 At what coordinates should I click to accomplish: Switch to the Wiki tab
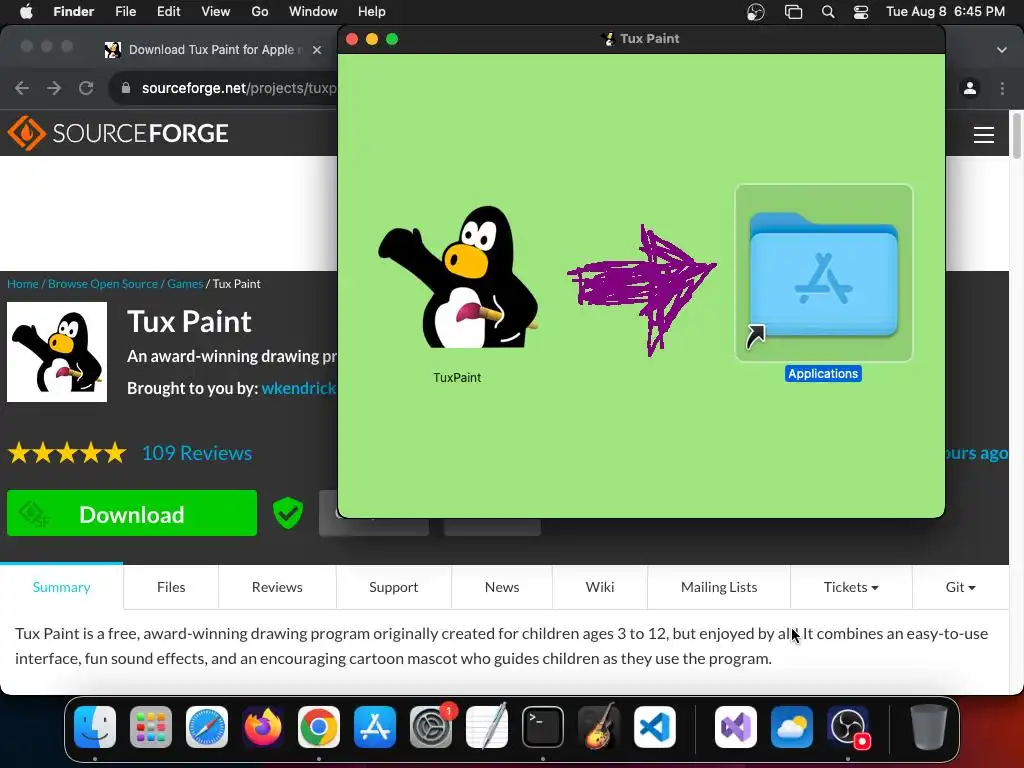pos(600,587)
